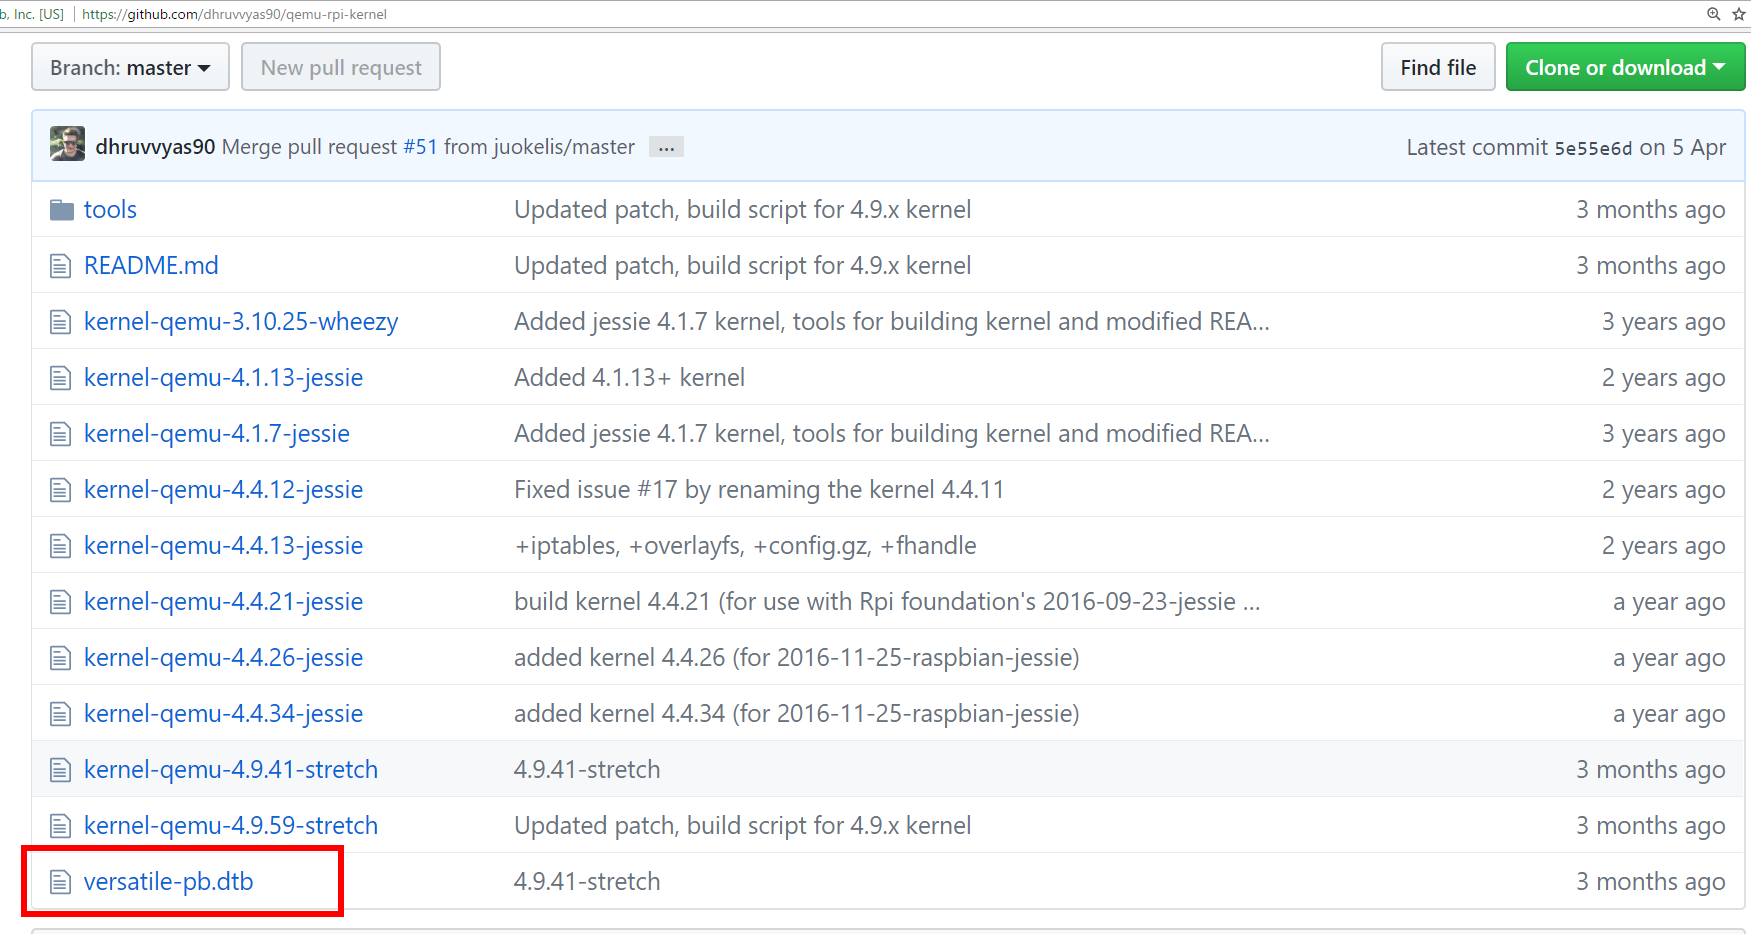The image size is (1751, 934).
Task: Open pull request #51 link
Action: [x=420, y=147]
